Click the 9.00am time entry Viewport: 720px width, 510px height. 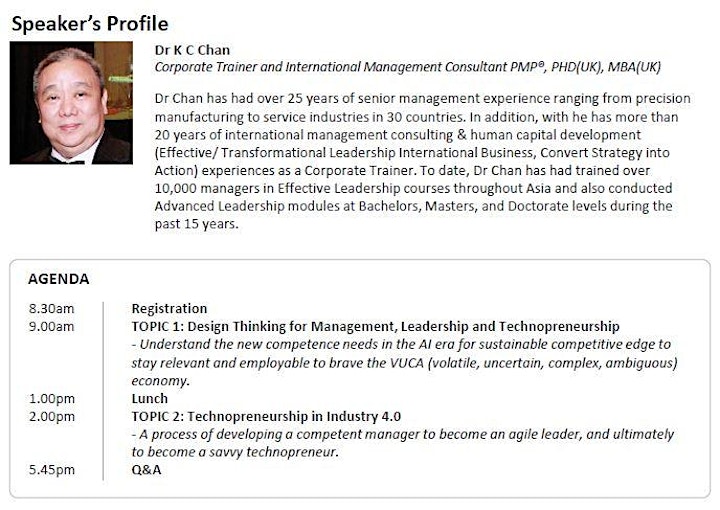51,326
